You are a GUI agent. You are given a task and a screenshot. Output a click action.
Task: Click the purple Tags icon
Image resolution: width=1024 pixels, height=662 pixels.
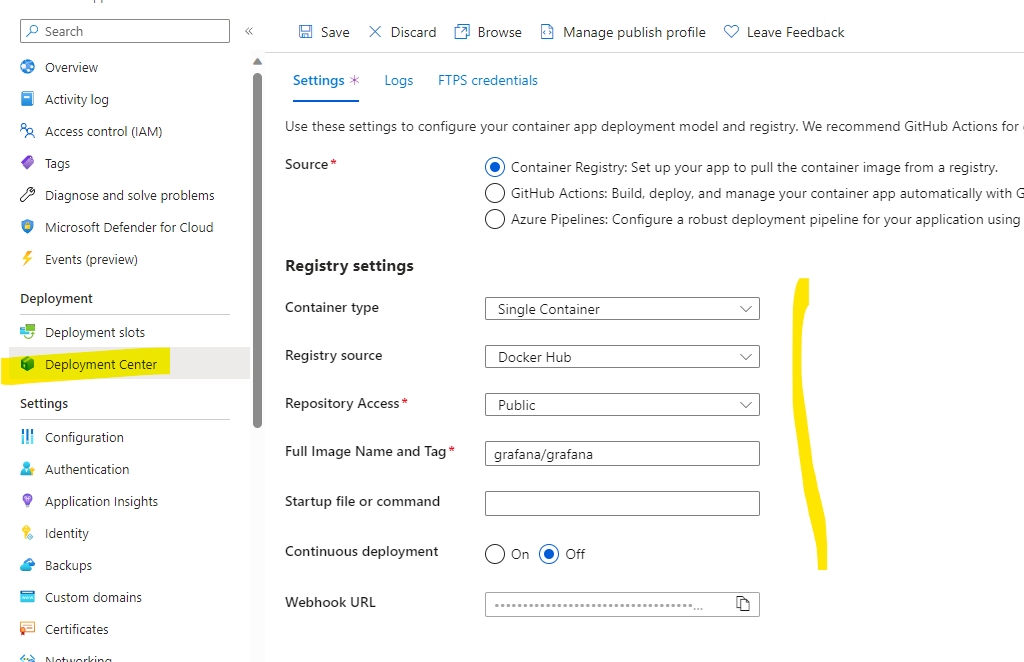[x=27, y=163]
